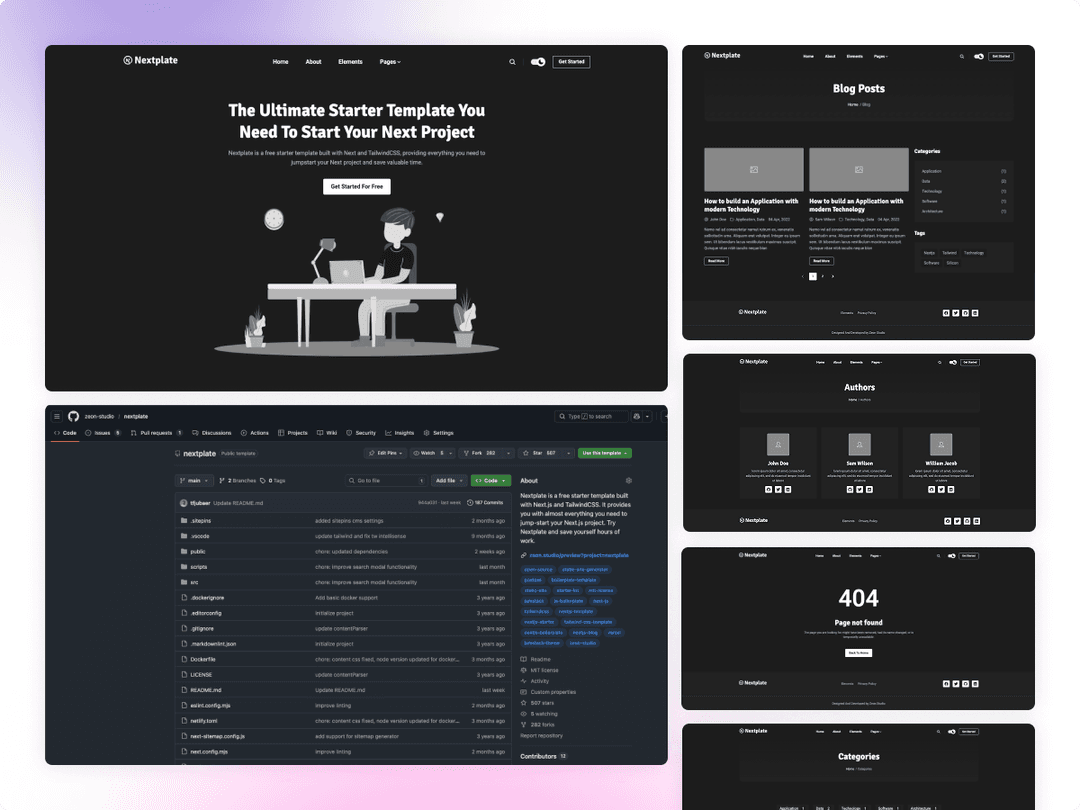The width and height of the screenshot is (1080, 810).
Task: Click the 187 Commits history icon
Action: tap(470, 503)
